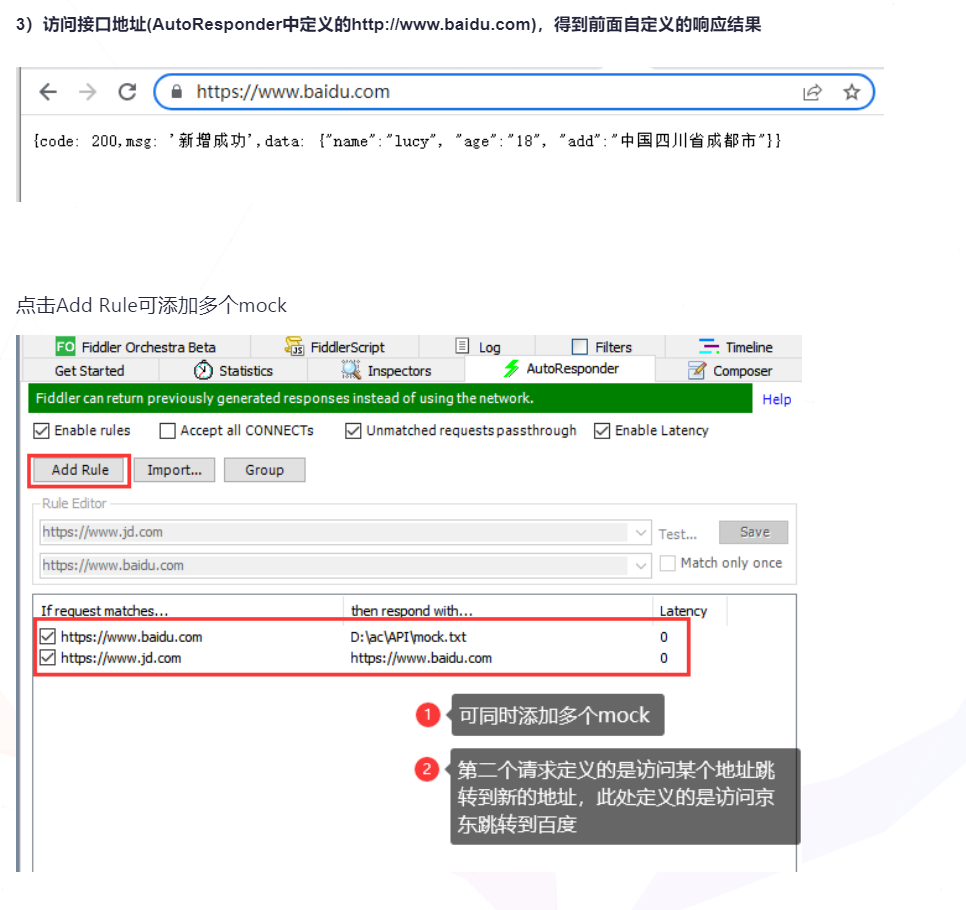This screenshot has height=910, width=966.
Task: Toggle the Filters tab checkbox
Action: 580,347
